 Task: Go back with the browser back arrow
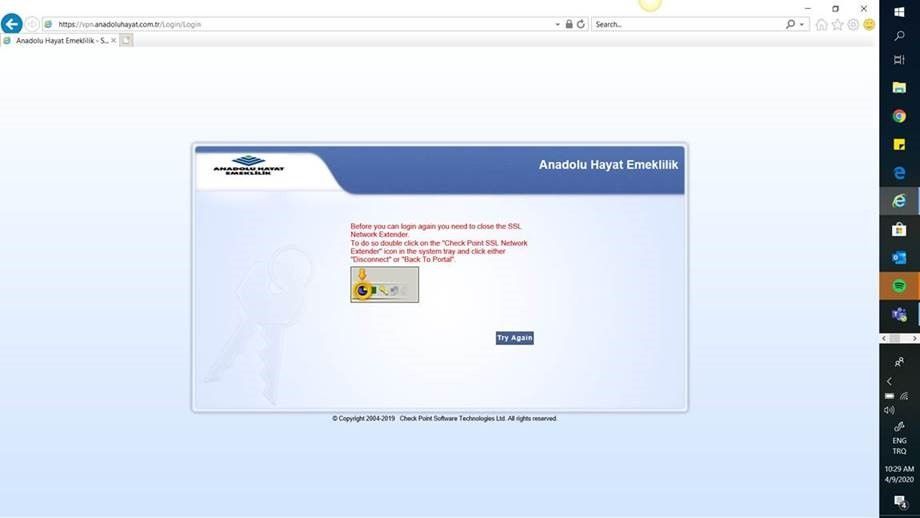click(x=12, y=24)
